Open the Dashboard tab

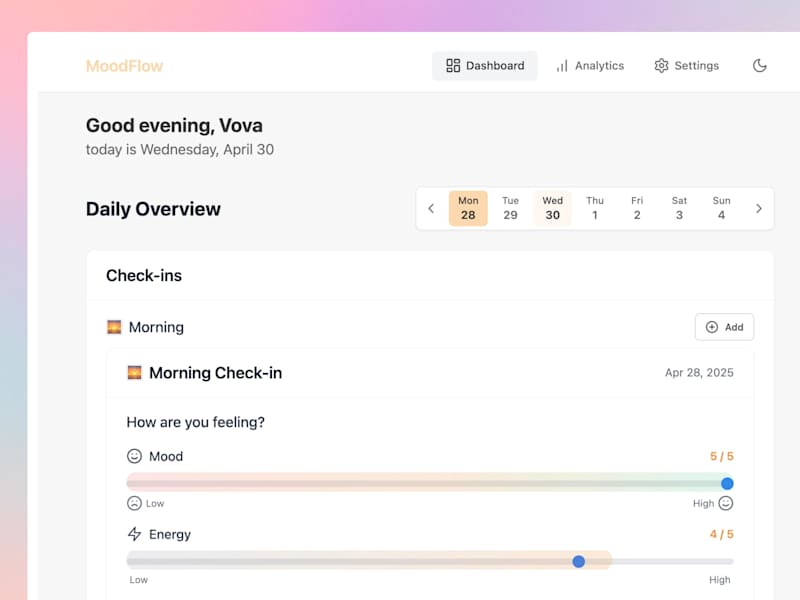(x=485, y=66)
